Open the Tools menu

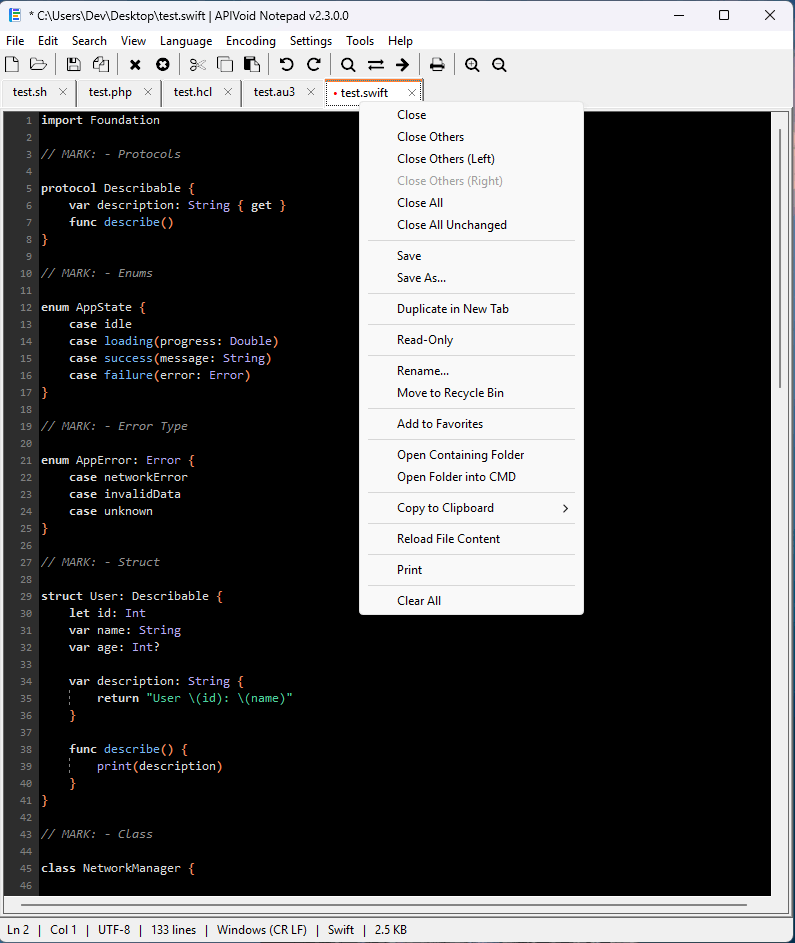[x=360, y=41]
